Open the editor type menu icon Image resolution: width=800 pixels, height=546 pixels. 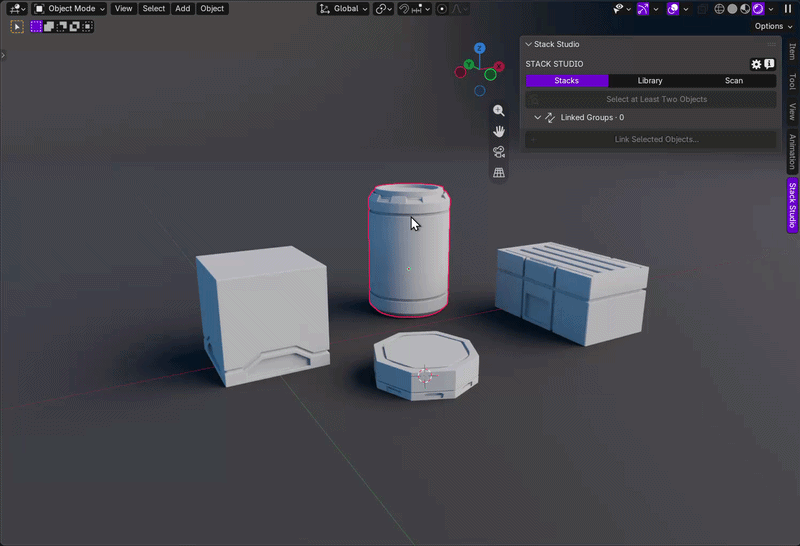(x=17, y=9)
